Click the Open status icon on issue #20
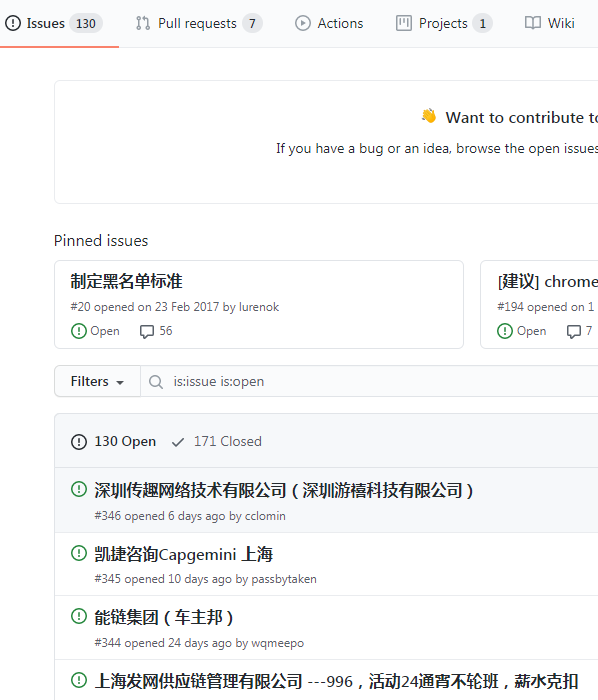Screen dimensions: 598x700 (79, 331)
